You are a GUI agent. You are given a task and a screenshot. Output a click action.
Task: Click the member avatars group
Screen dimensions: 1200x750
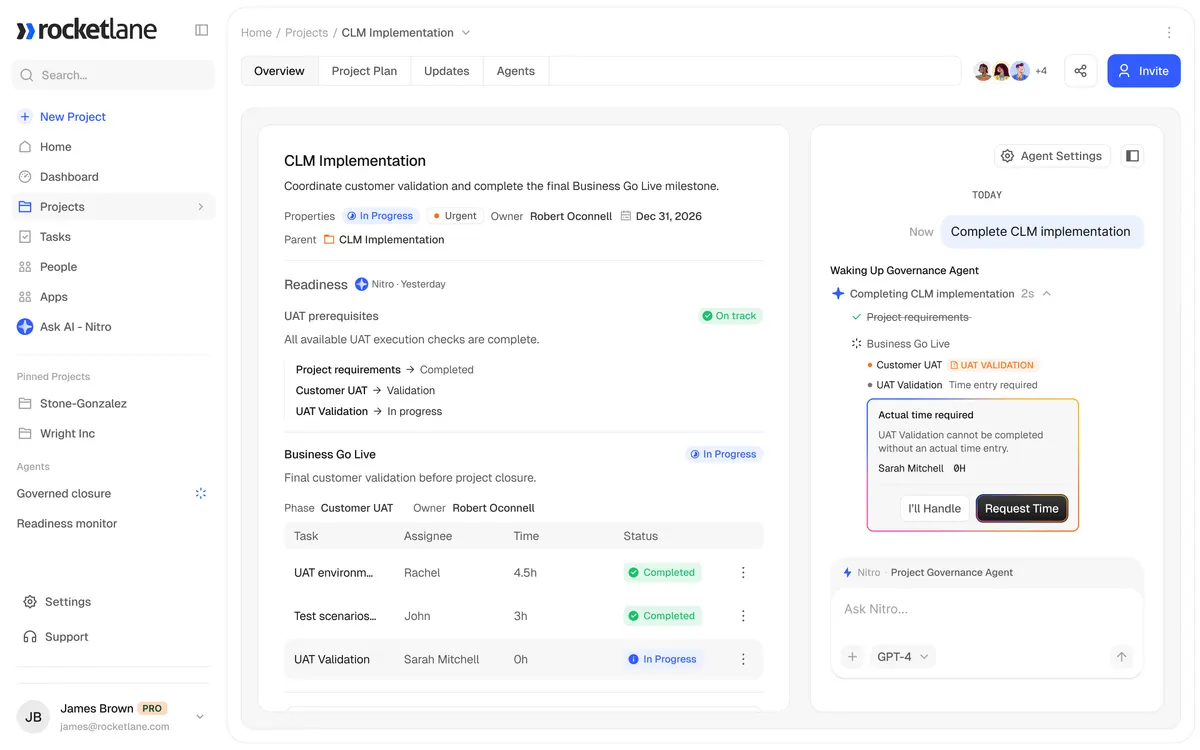point(1001,71)
